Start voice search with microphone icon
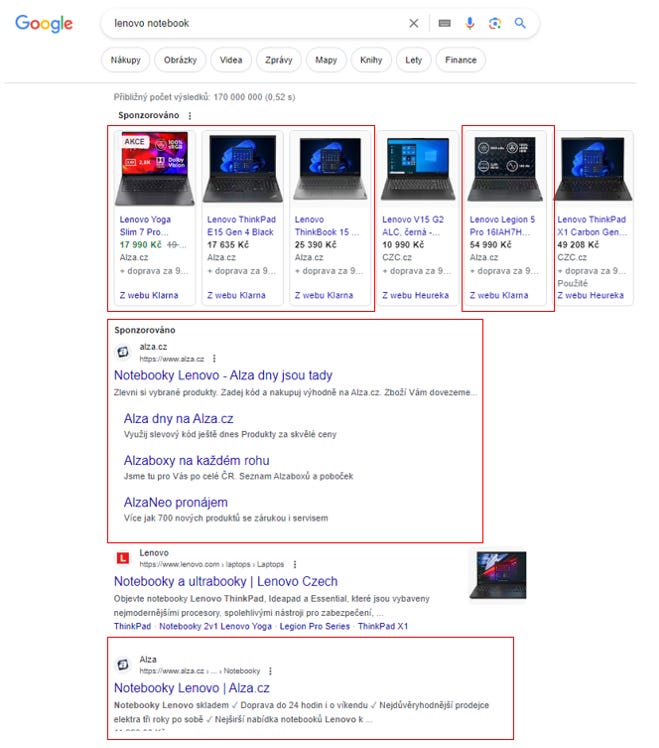This screenshot has height=748, width=659. click(x=470, y=23)
